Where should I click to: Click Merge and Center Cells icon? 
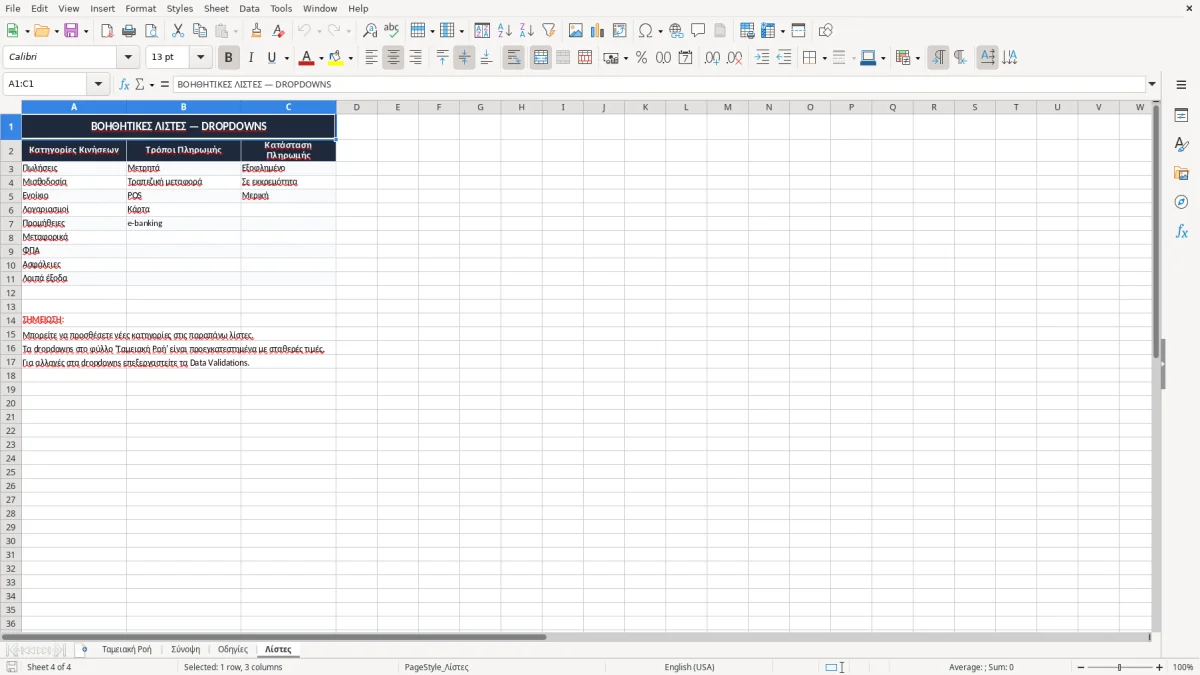[x=541, y=58]
